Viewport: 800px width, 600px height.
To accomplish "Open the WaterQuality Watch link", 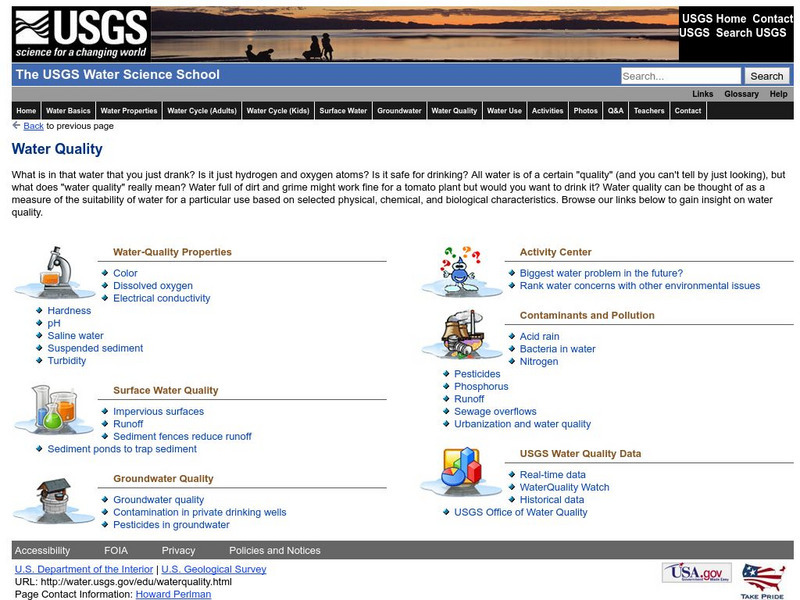I will (564, 487).
